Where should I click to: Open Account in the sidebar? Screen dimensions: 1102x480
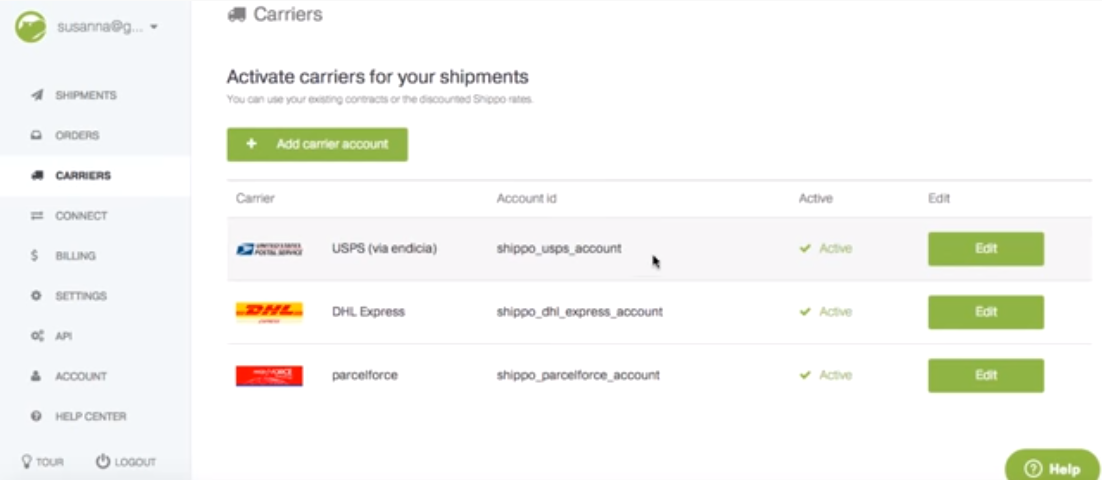(x=80, y=376)
